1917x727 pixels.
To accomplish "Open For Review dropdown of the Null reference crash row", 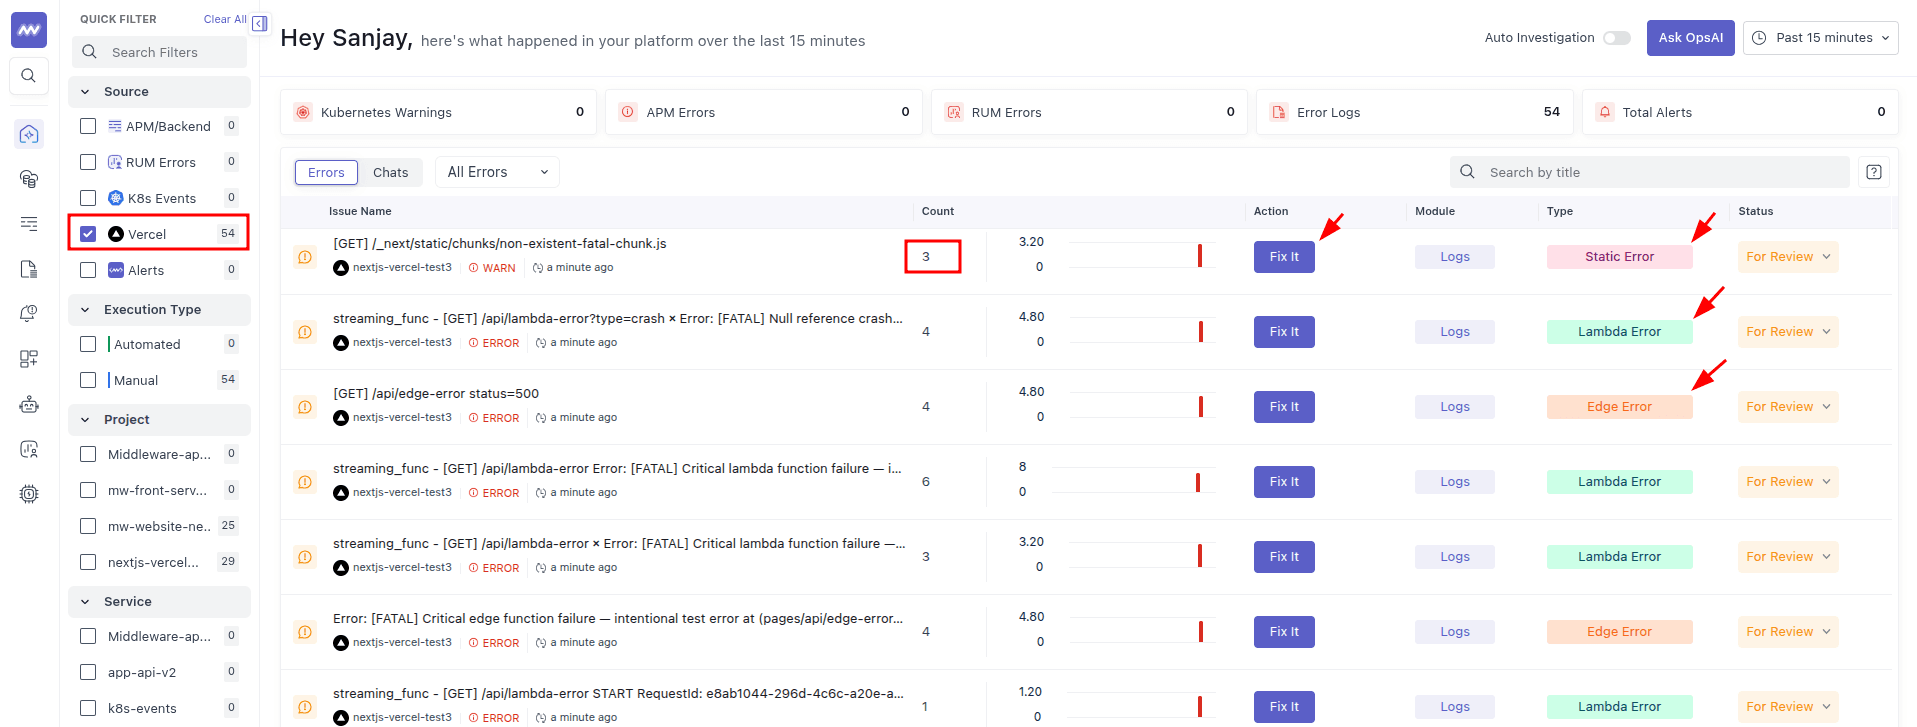I will [x=1788, y=332].
